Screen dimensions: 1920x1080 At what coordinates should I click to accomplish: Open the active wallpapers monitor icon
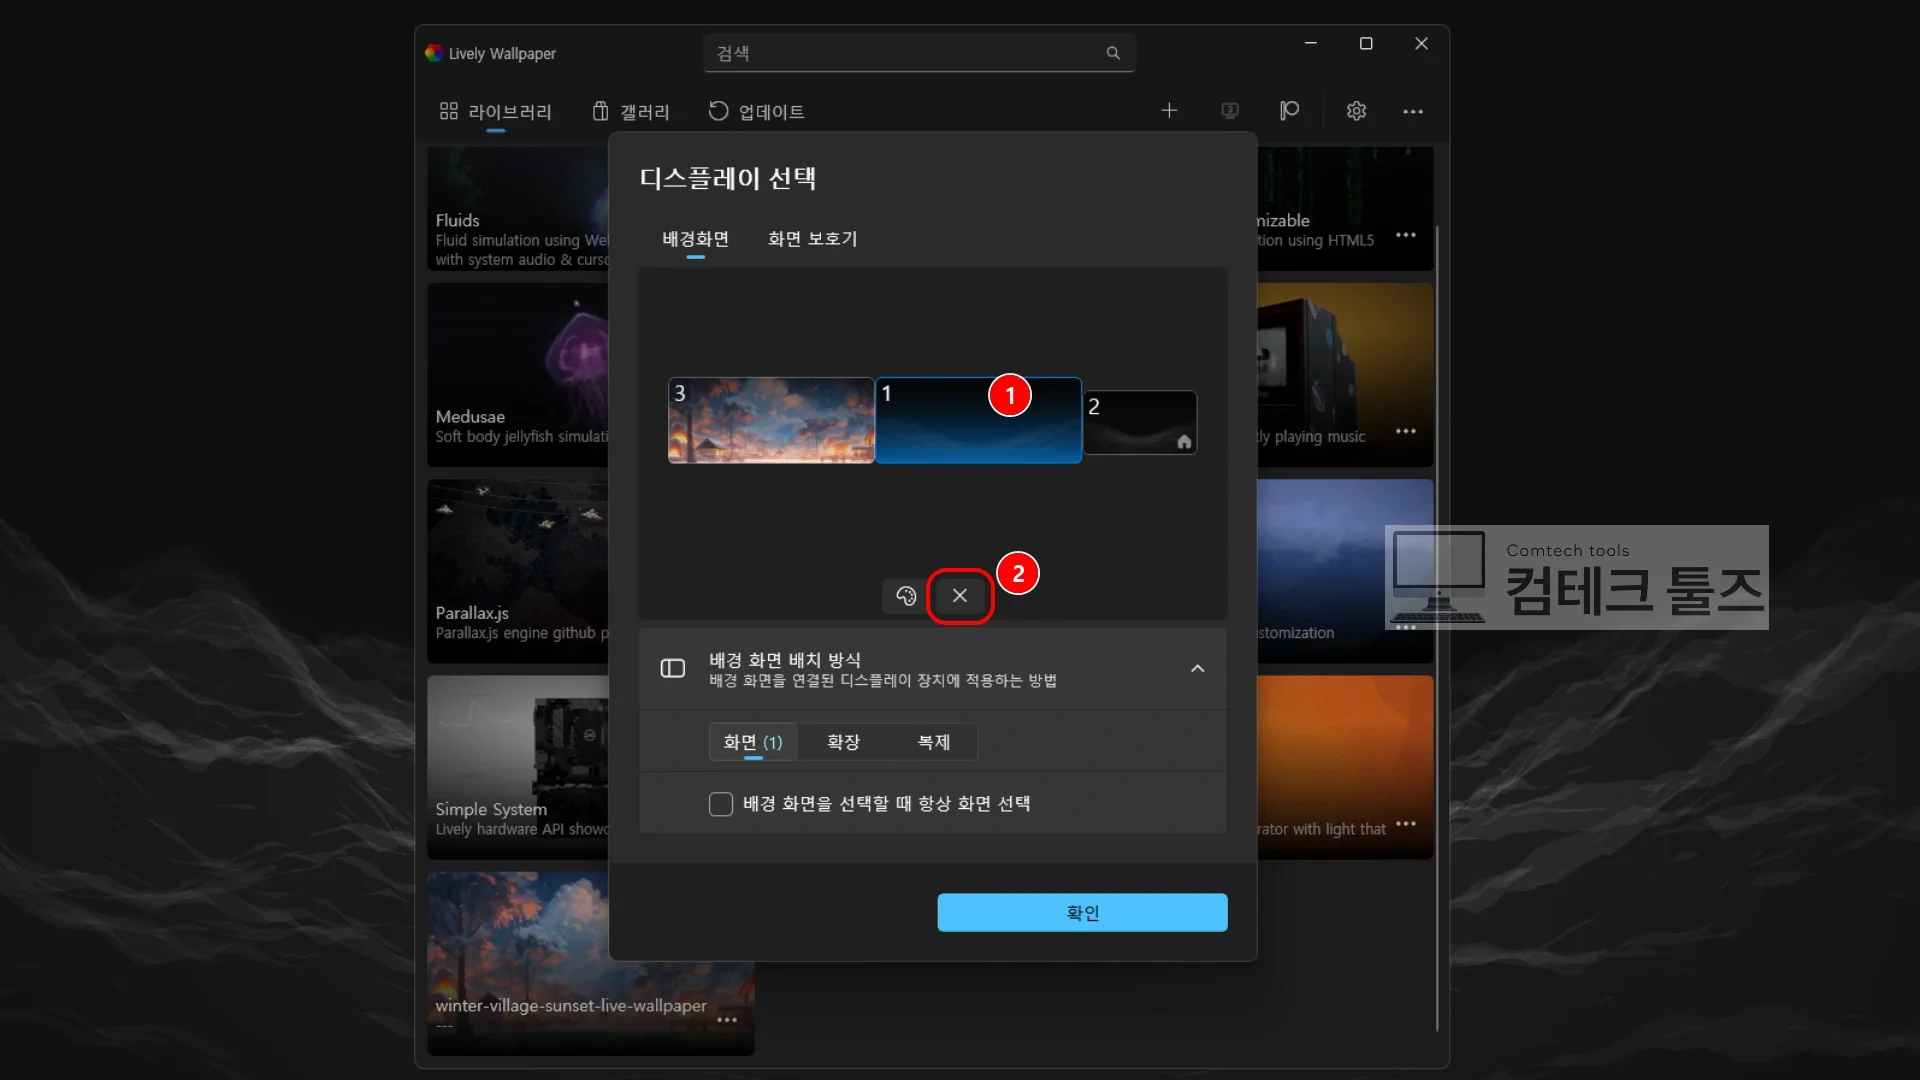1230,111
